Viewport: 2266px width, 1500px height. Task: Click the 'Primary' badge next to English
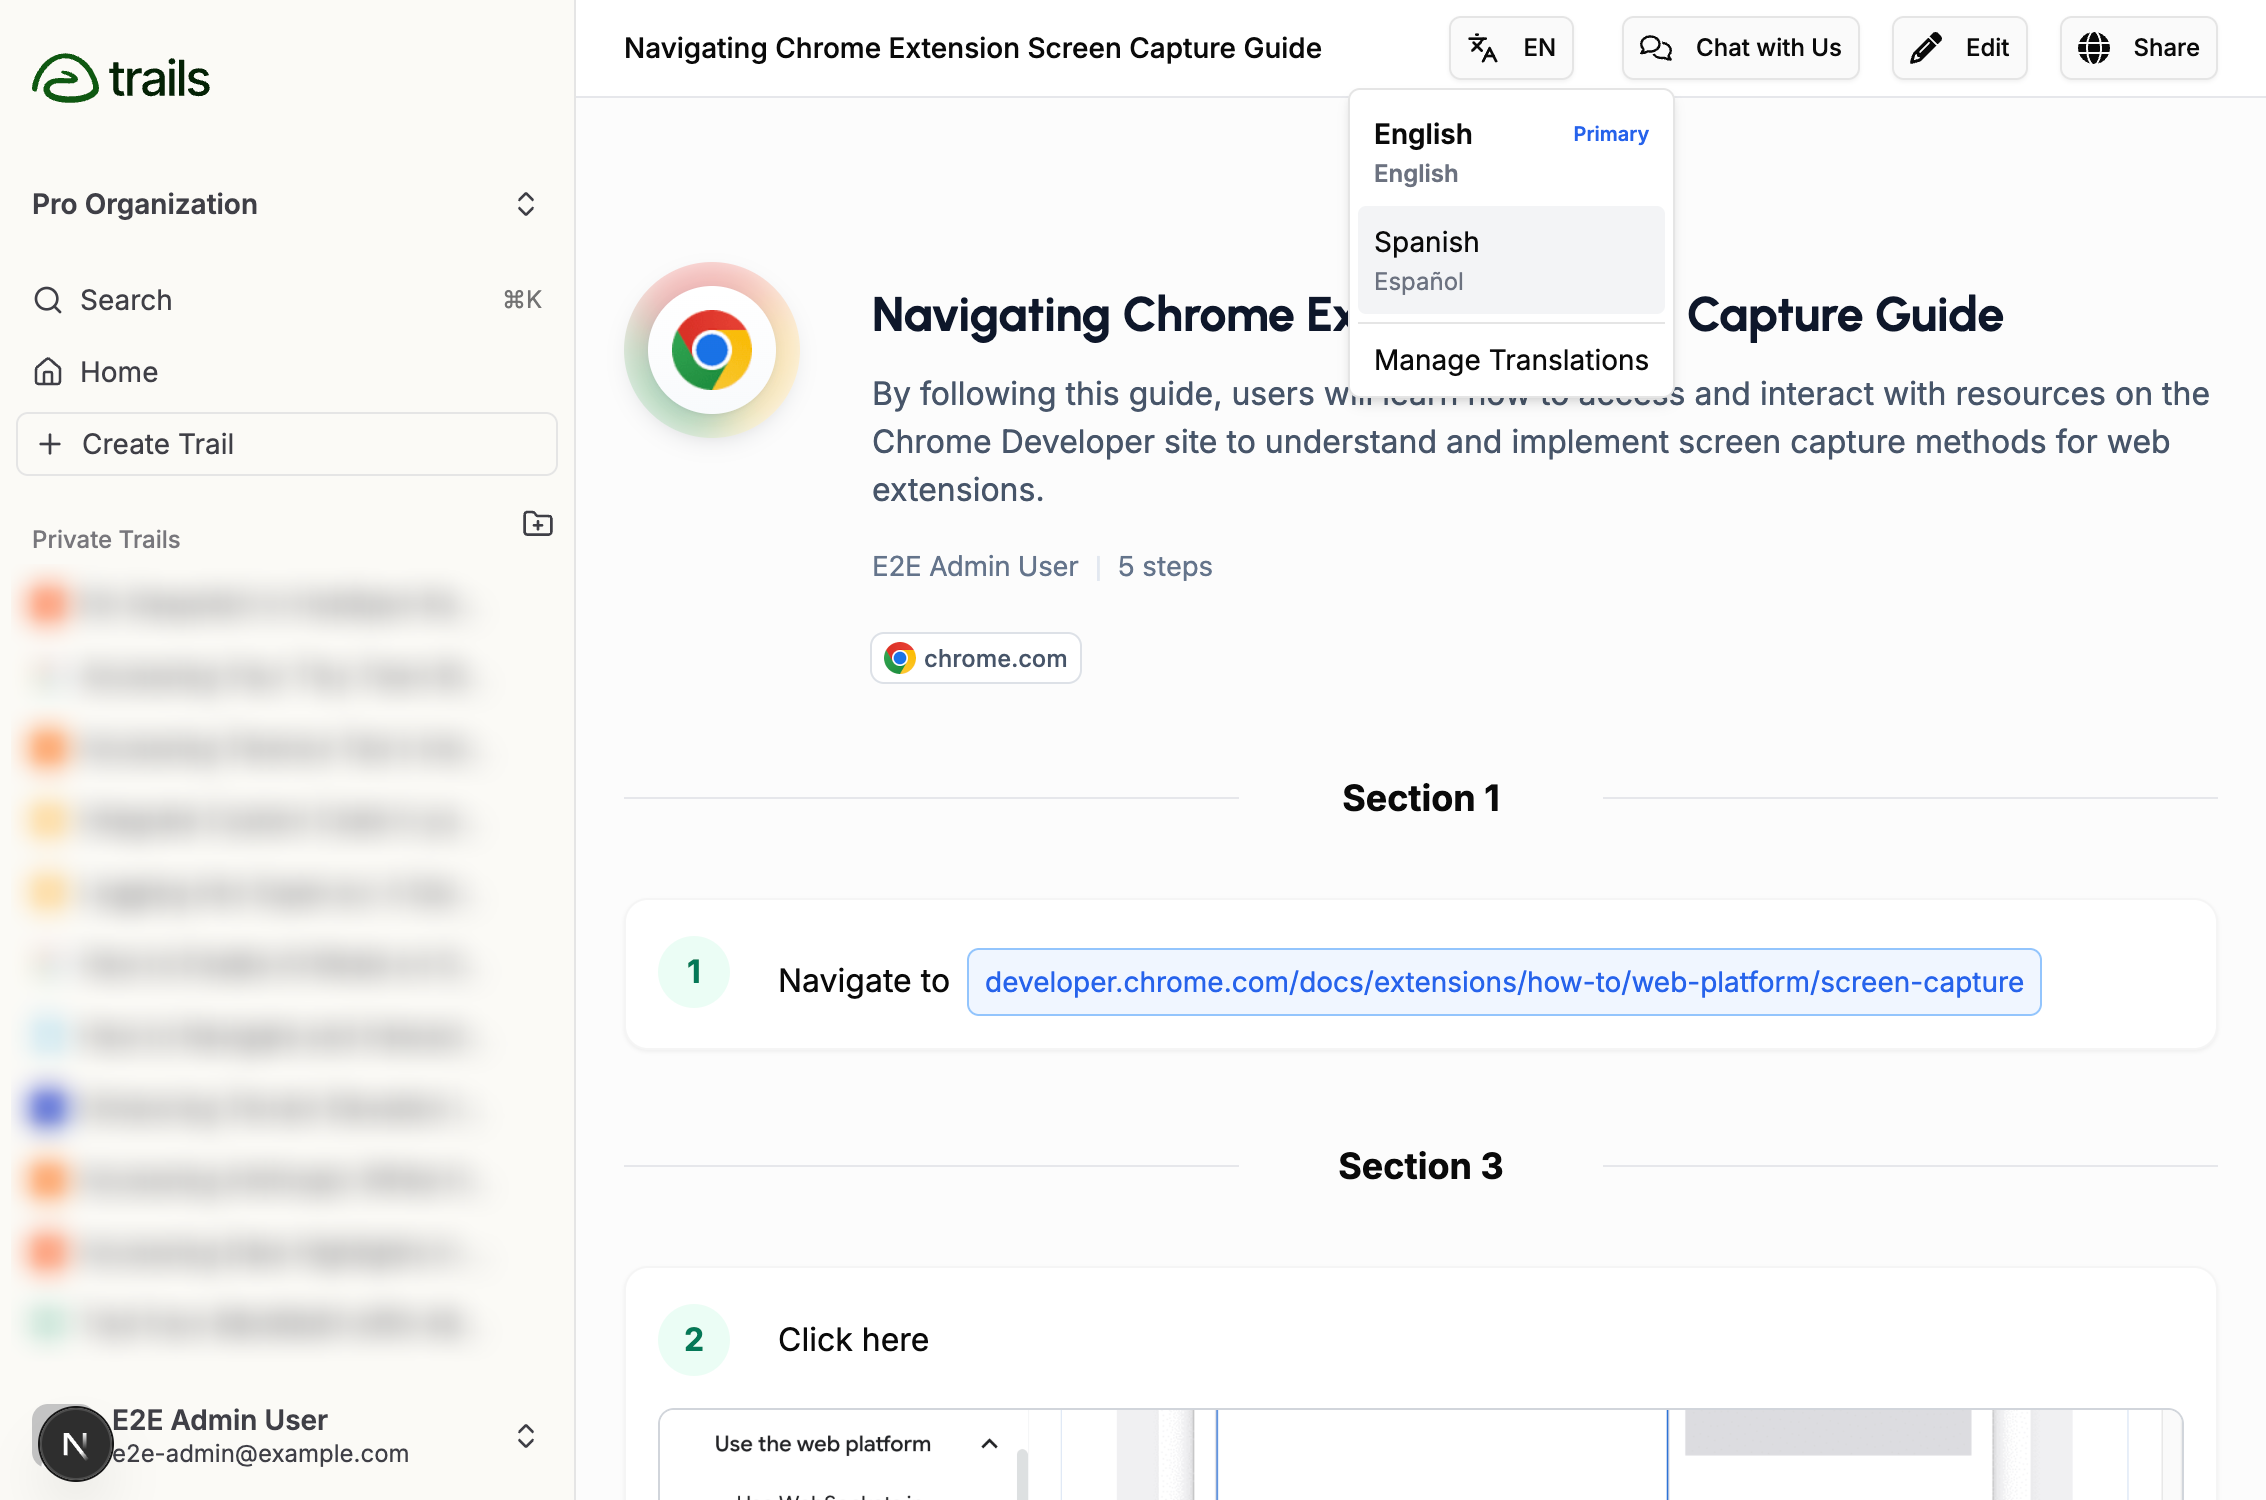[x=1611, y=134]
